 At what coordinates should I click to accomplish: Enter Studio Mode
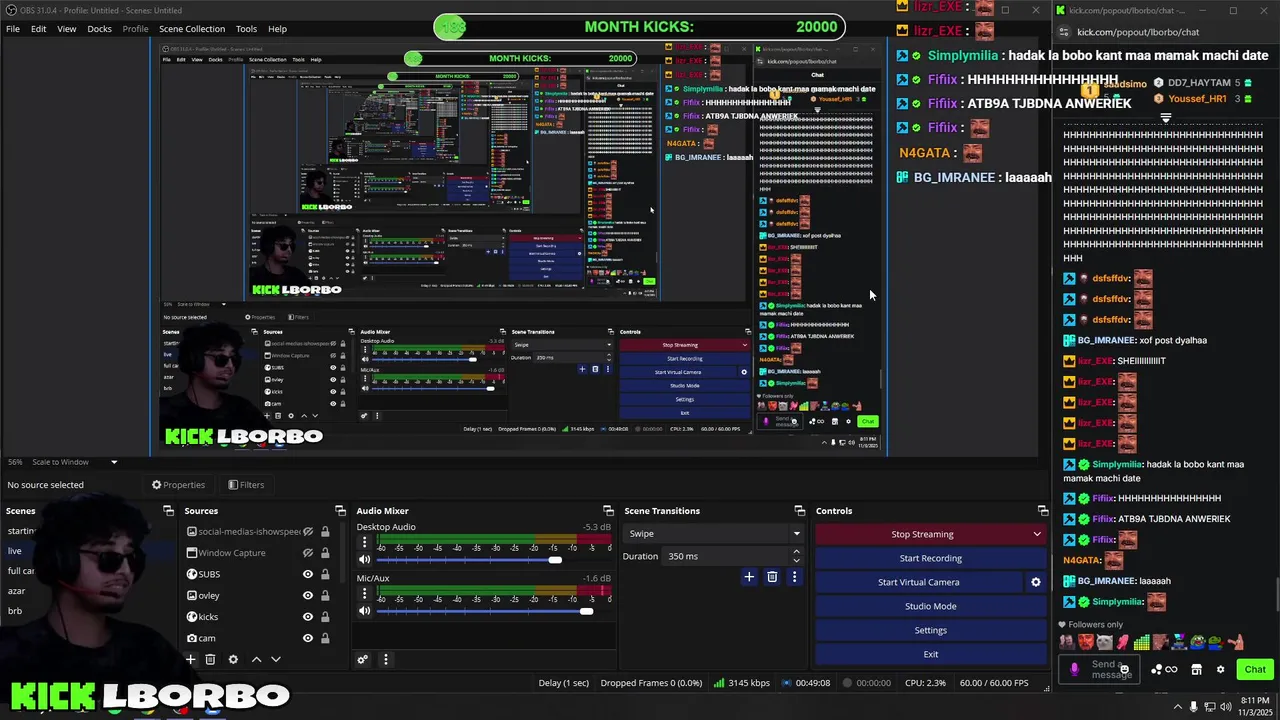click(930, 606)
